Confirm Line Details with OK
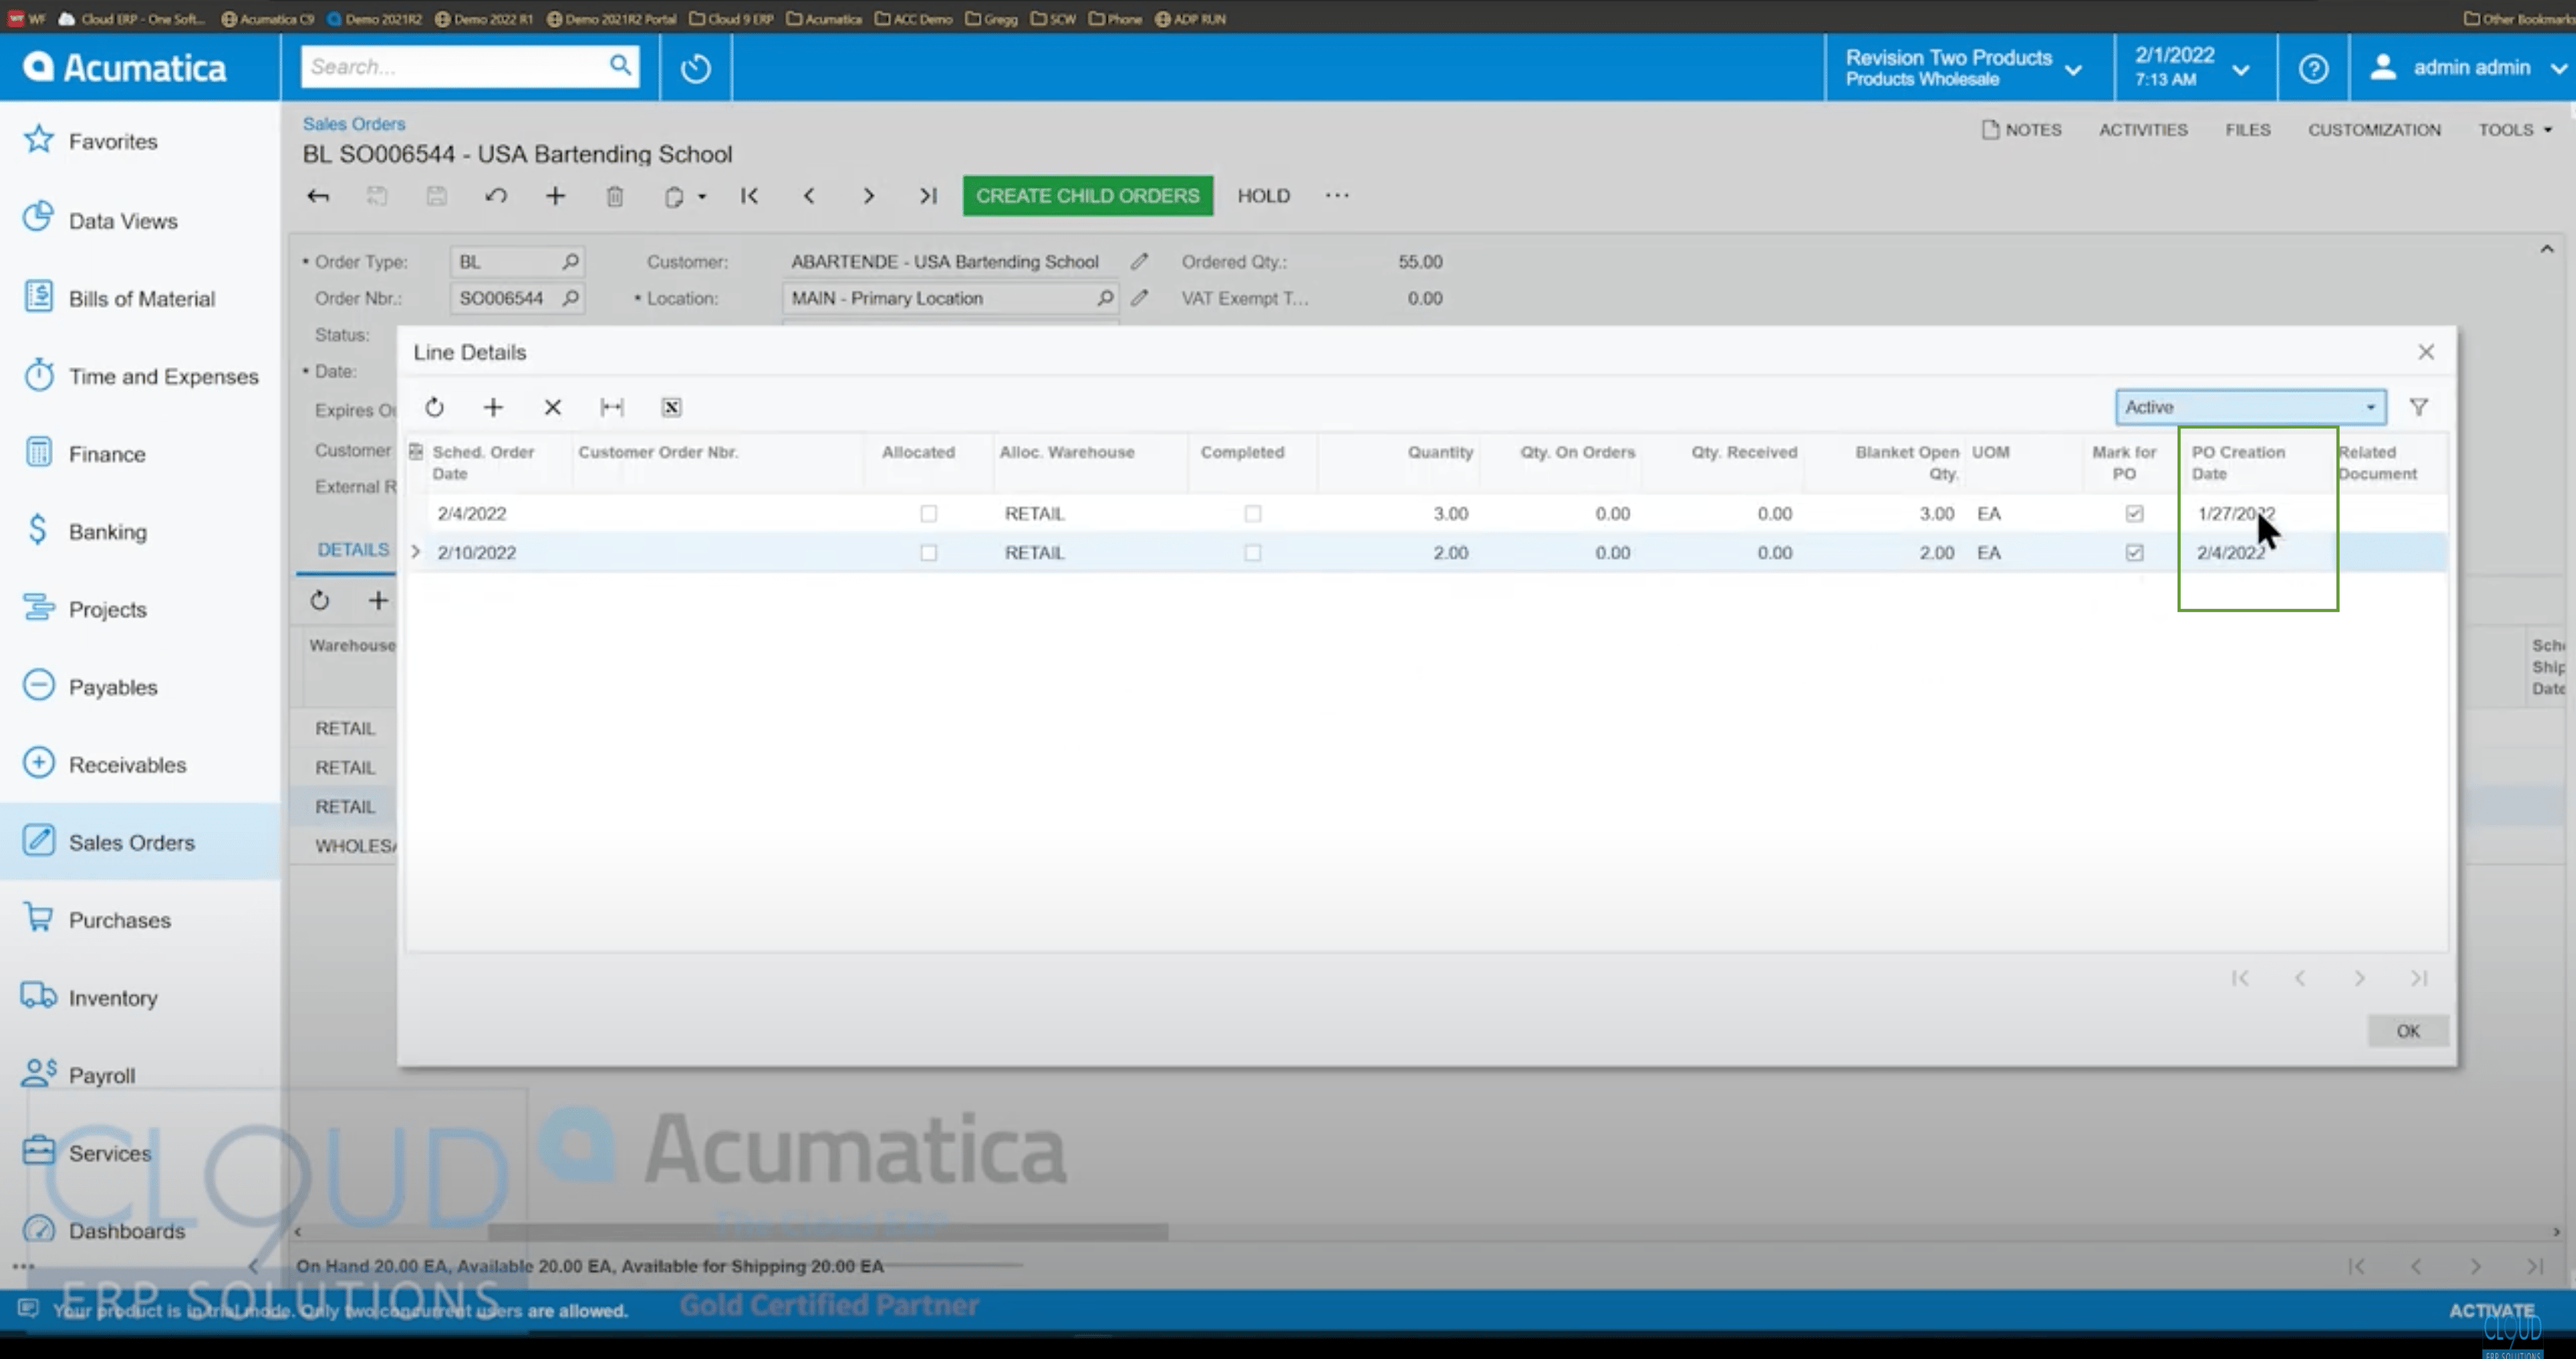The image size is (2576, 1359). pos(2408,1031)
